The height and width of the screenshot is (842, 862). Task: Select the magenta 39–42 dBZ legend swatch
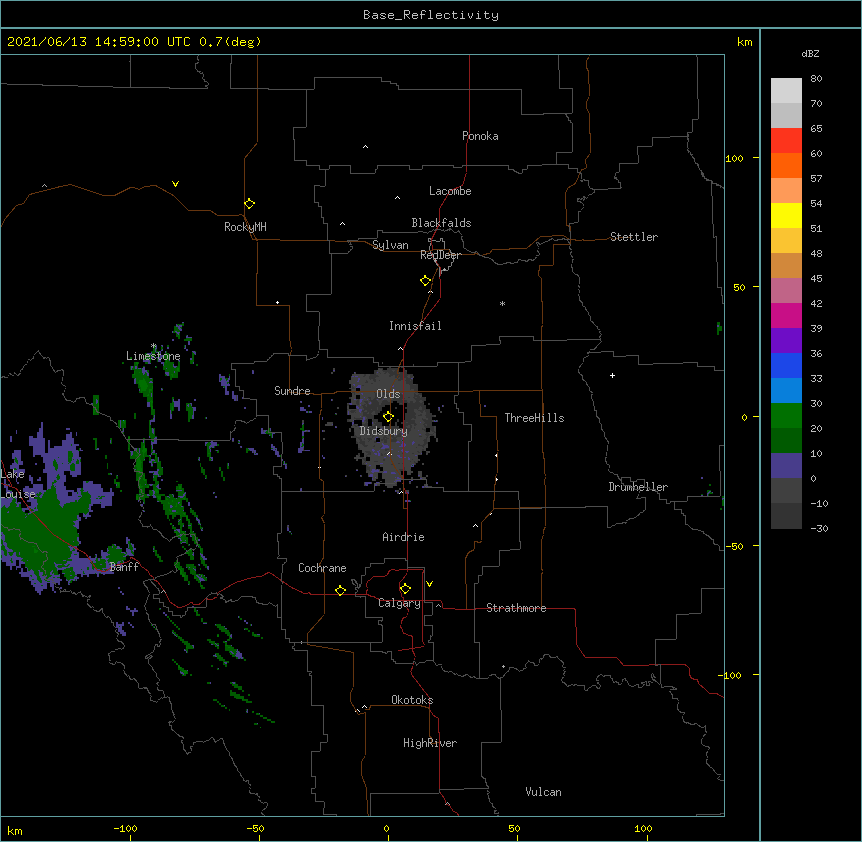point(786,315)
